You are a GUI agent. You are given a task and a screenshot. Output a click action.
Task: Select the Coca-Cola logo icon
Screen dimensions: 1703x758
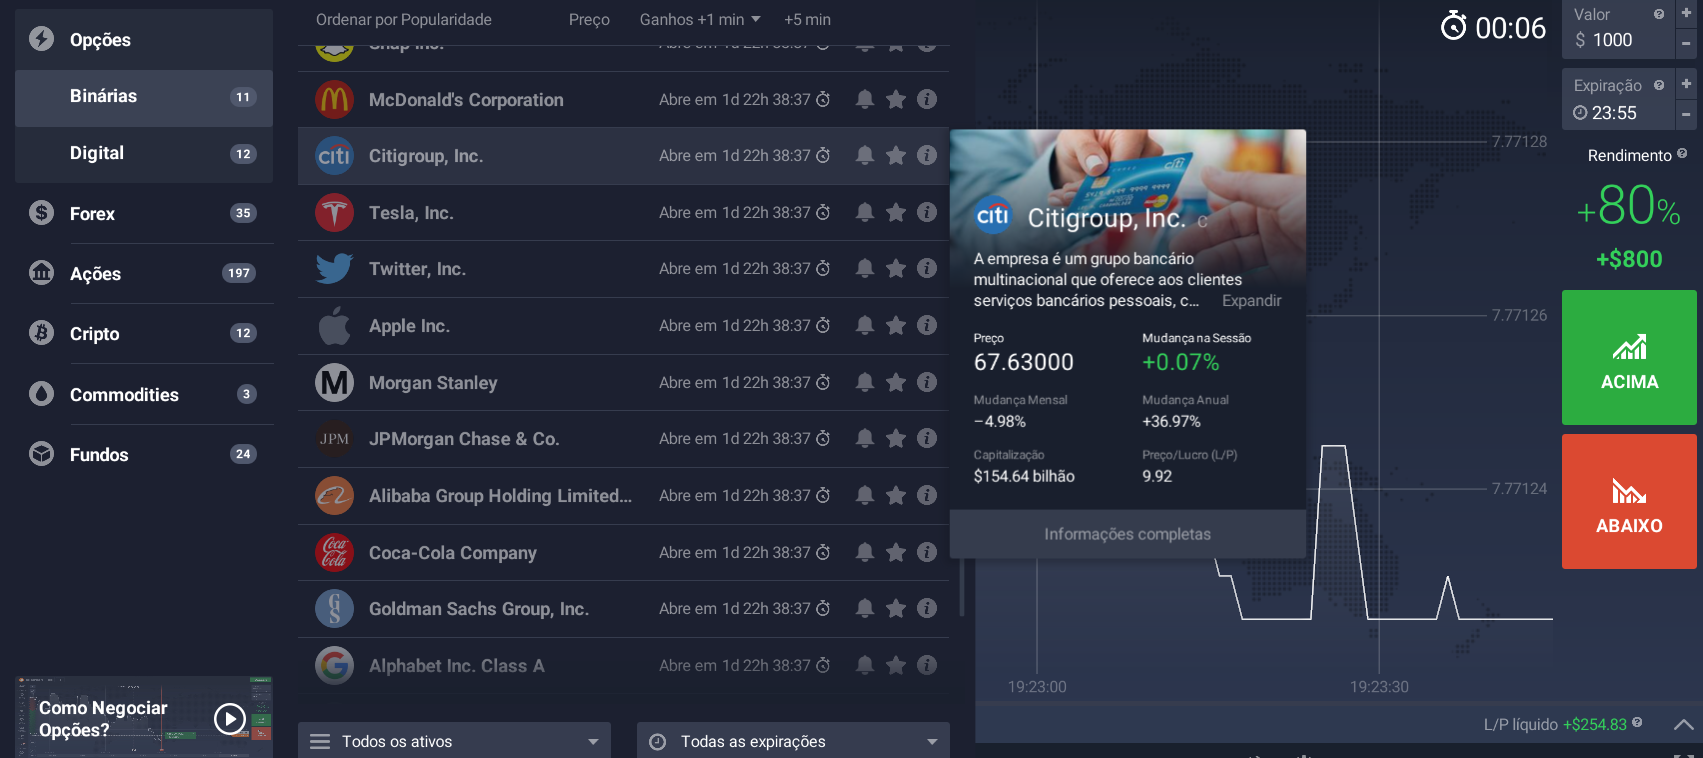(x=334, y=552)
